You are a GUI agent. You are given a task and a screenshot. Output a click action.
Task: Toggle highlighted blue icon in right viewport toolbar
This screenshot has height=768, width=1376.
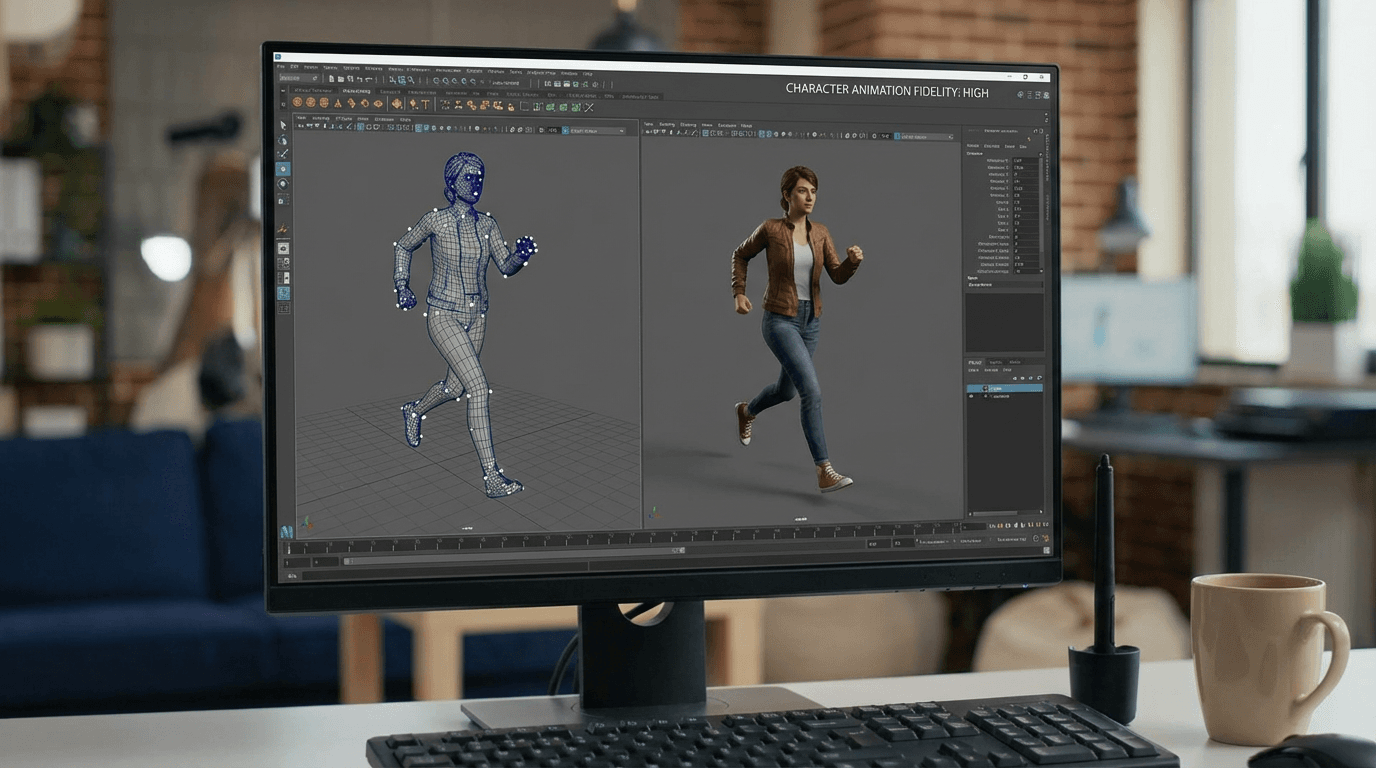pos(897,136)
